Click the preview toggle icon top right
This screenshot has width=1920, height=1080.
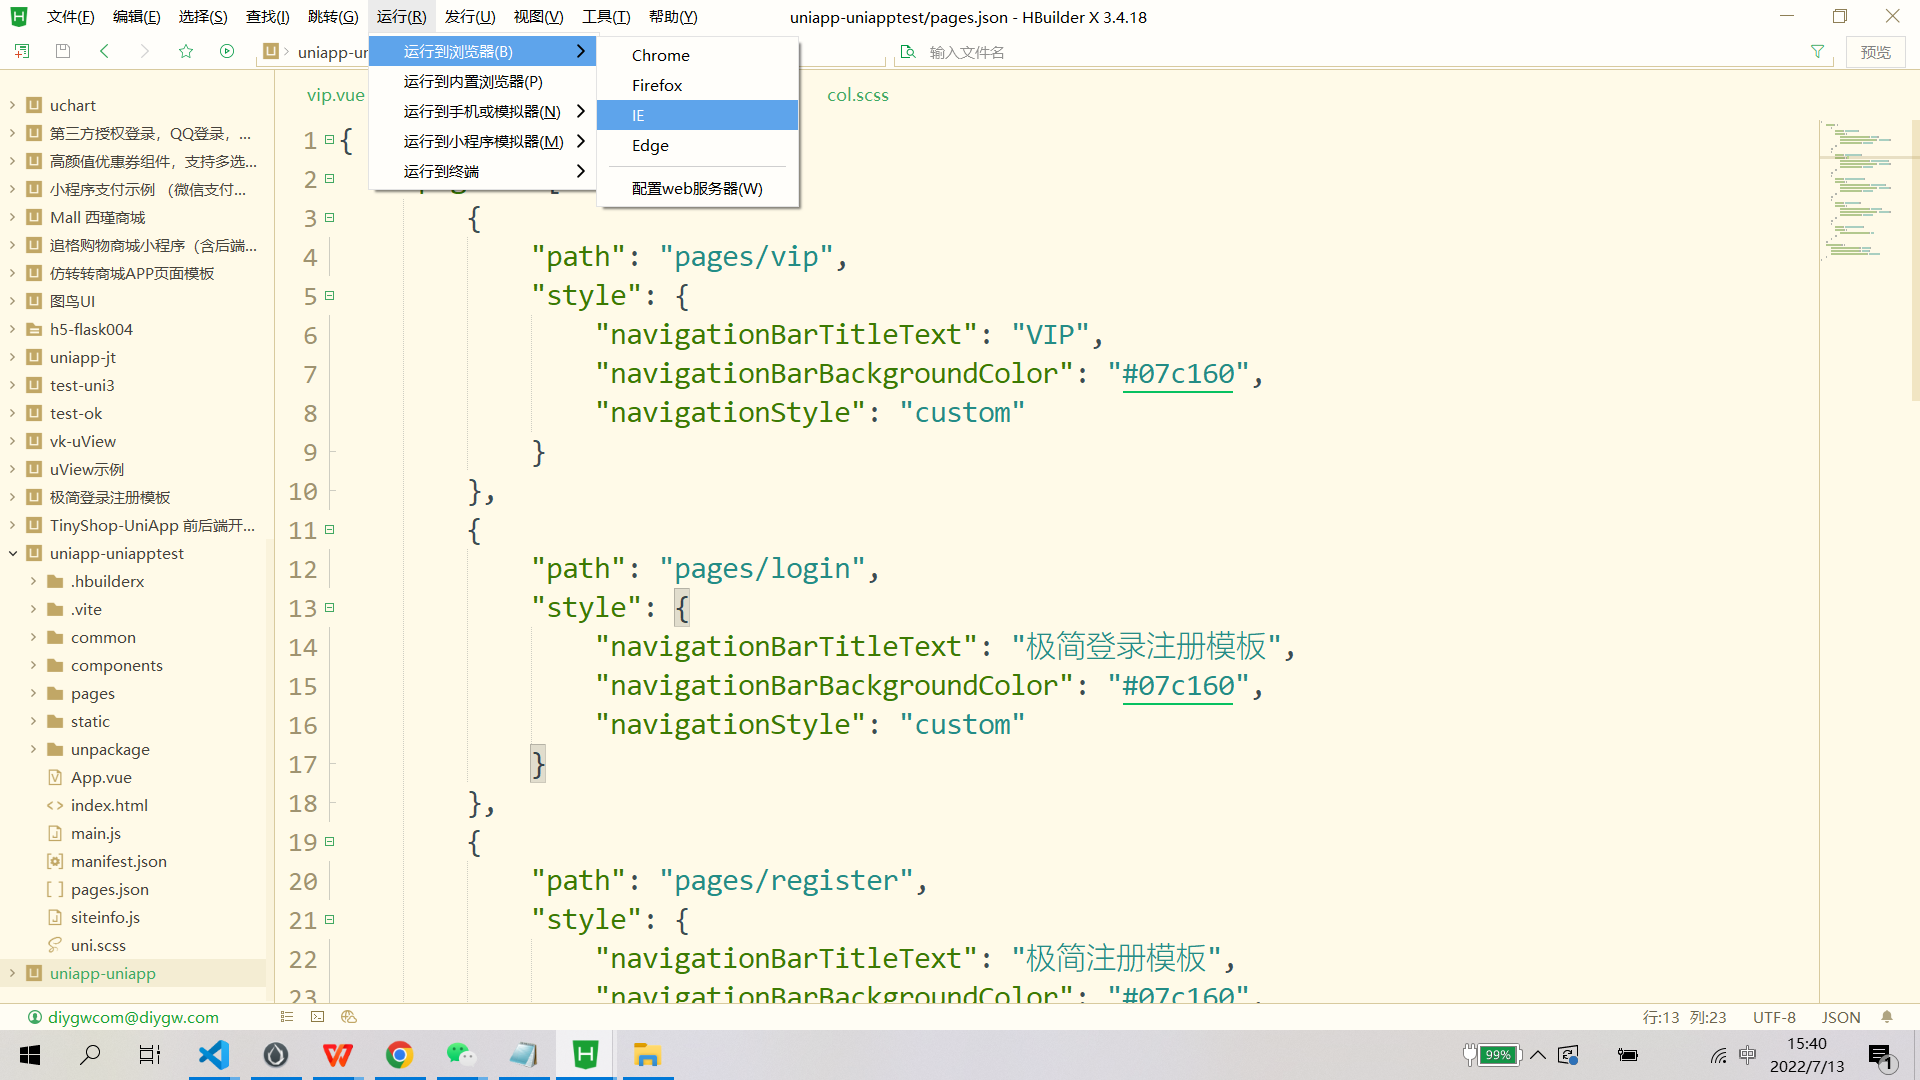pyautogui.click(x=1876, y=51)
